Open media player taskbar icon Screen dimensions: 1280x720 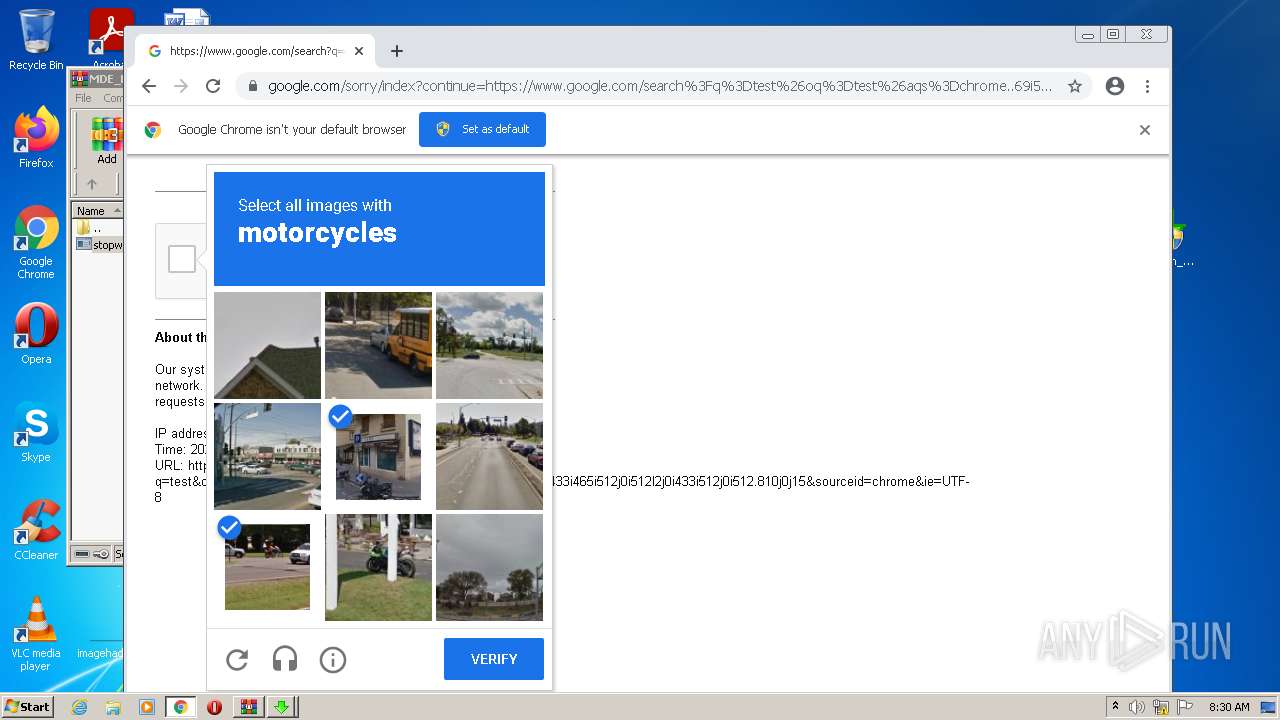pos(147,707)
